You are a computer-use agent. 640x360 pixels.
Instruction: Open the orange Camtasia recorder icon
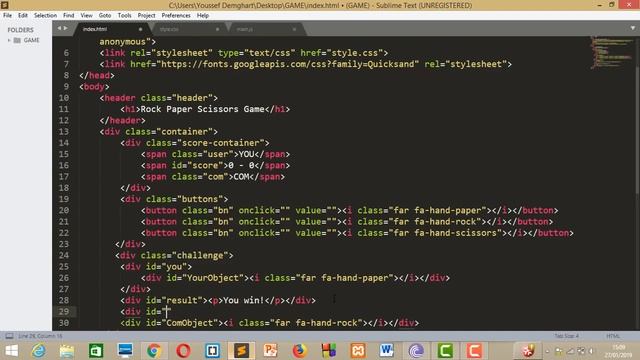[474, 351]
